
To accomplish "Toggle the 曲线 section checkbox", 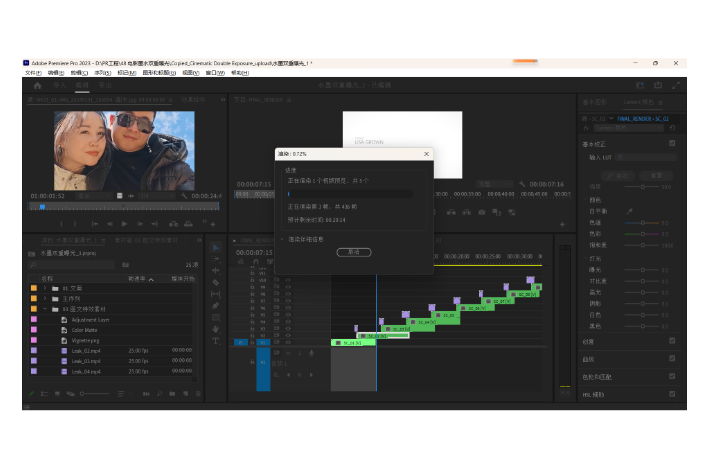I will click(x=672, y=358).
